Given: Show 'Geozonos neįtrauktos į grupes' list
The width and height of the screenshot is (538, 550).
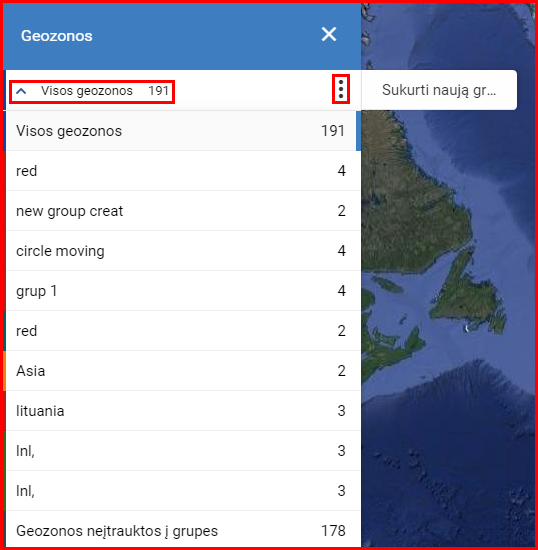Looking at the screenshot, I should pyautogui.click(x=183, y=530).
